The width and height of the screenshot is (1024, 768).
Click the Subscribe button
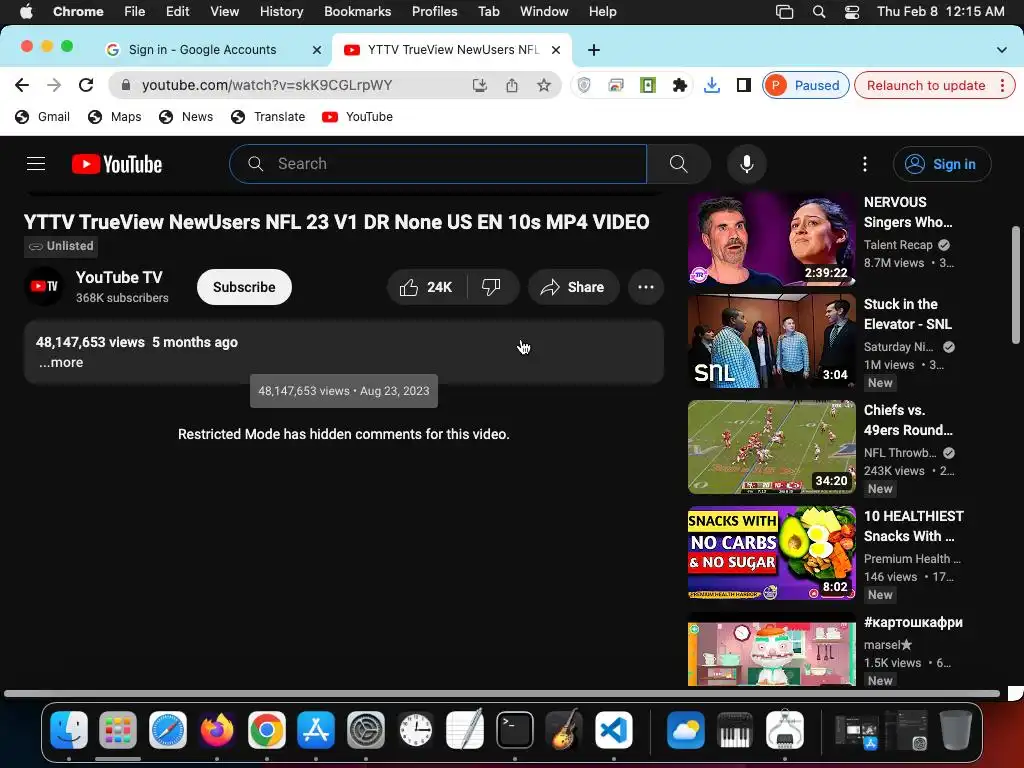coord(244,287)
